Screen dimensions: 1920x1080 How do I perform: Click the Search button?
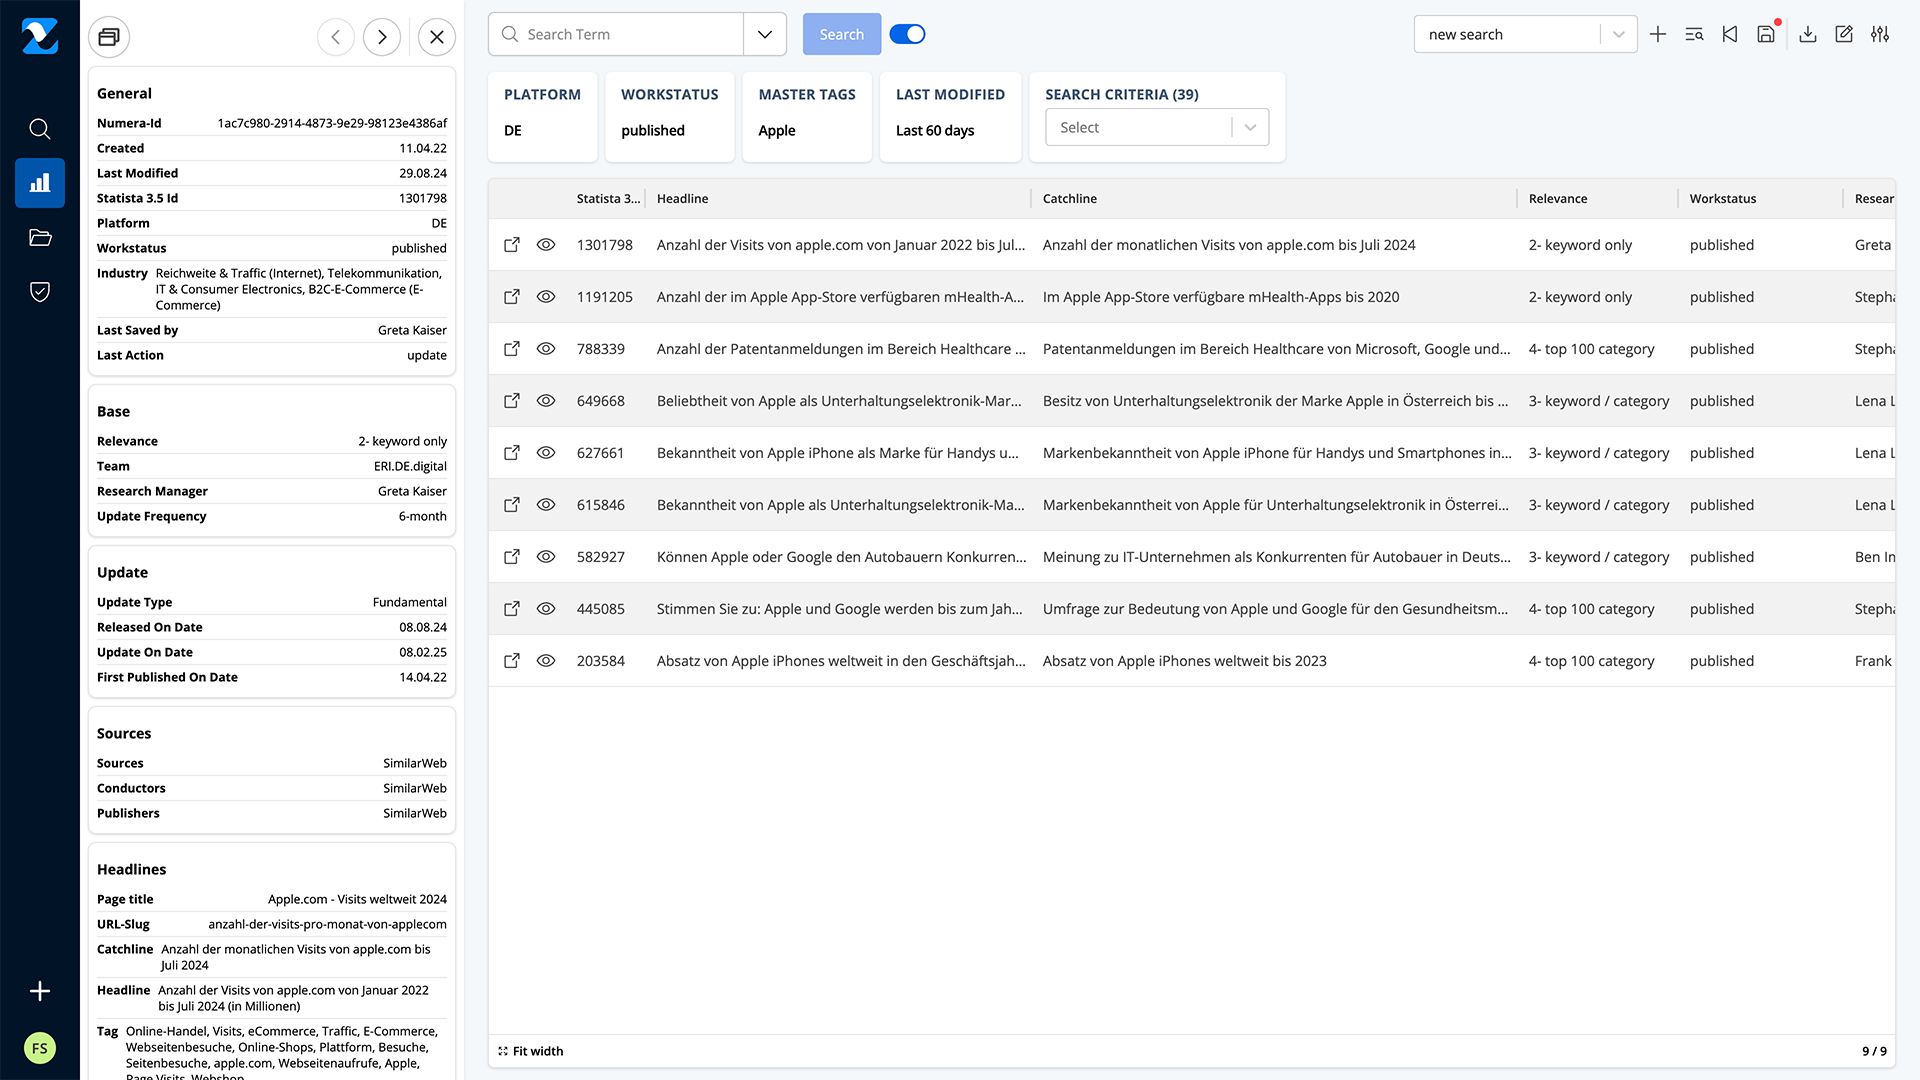tap(841, 34)
